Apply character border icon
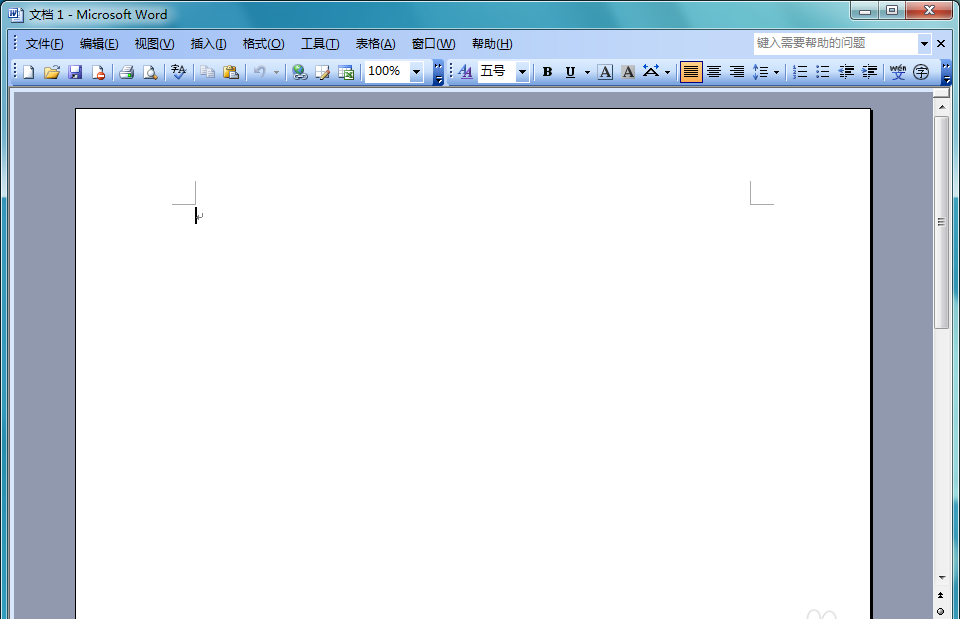This screenshot has width=960, height=619. tap(605, 72)
